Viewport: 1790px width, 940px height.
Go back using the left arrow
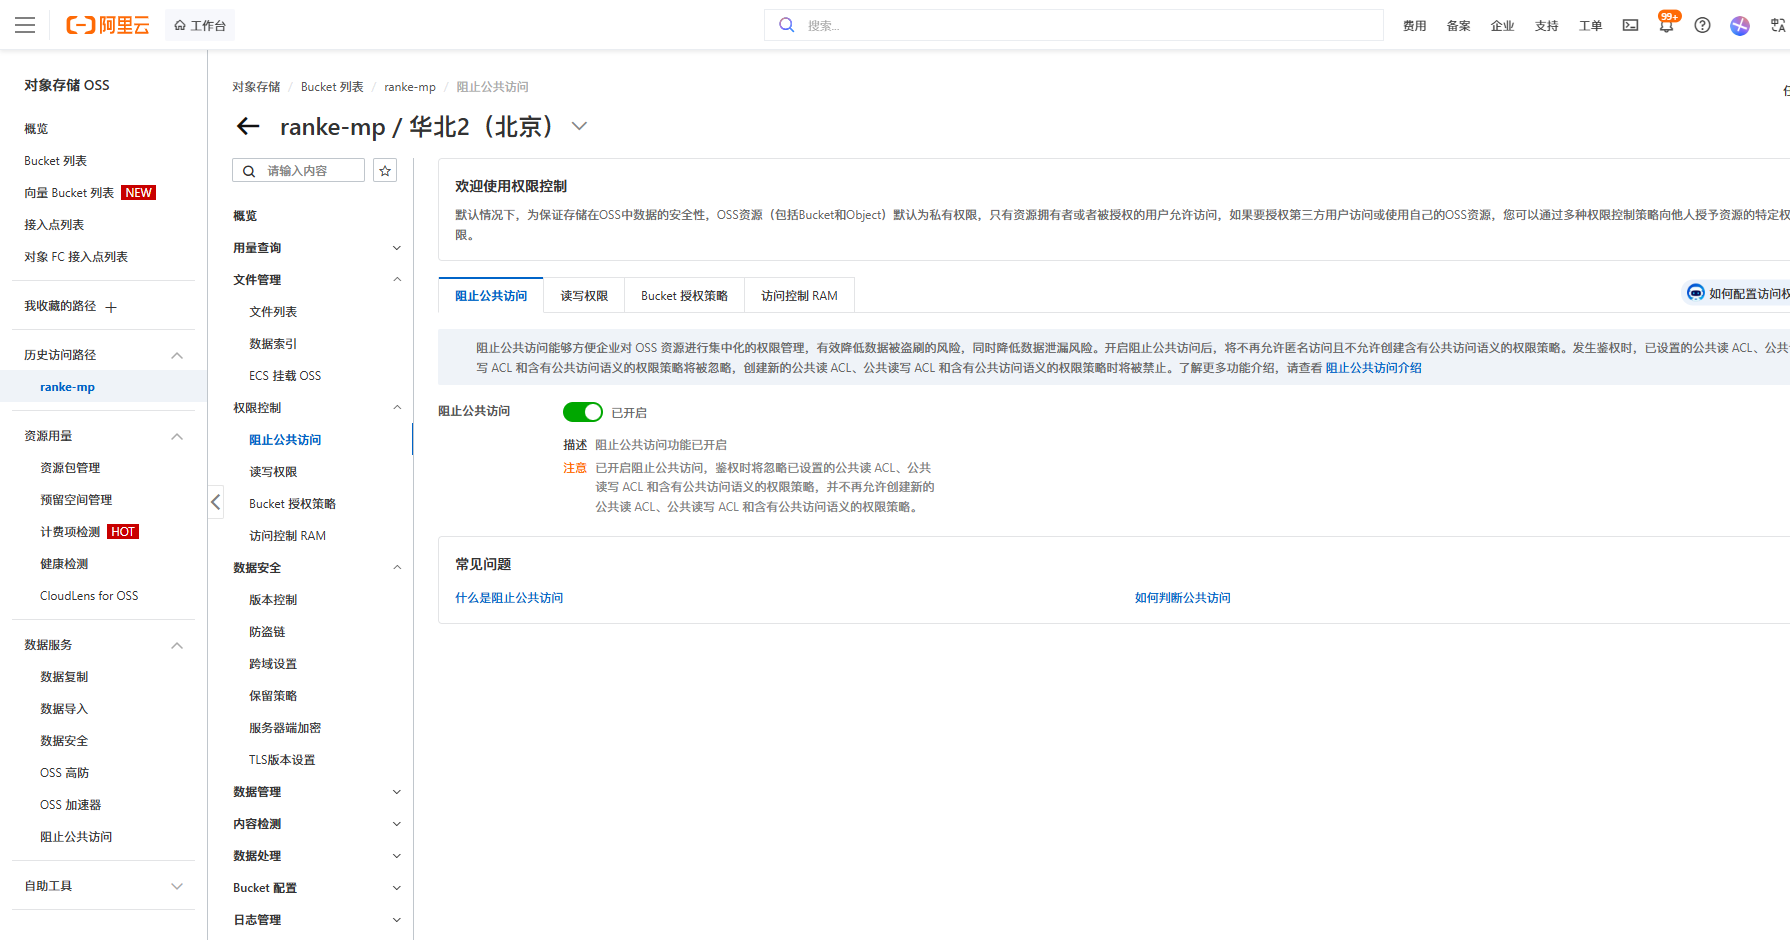248,126
